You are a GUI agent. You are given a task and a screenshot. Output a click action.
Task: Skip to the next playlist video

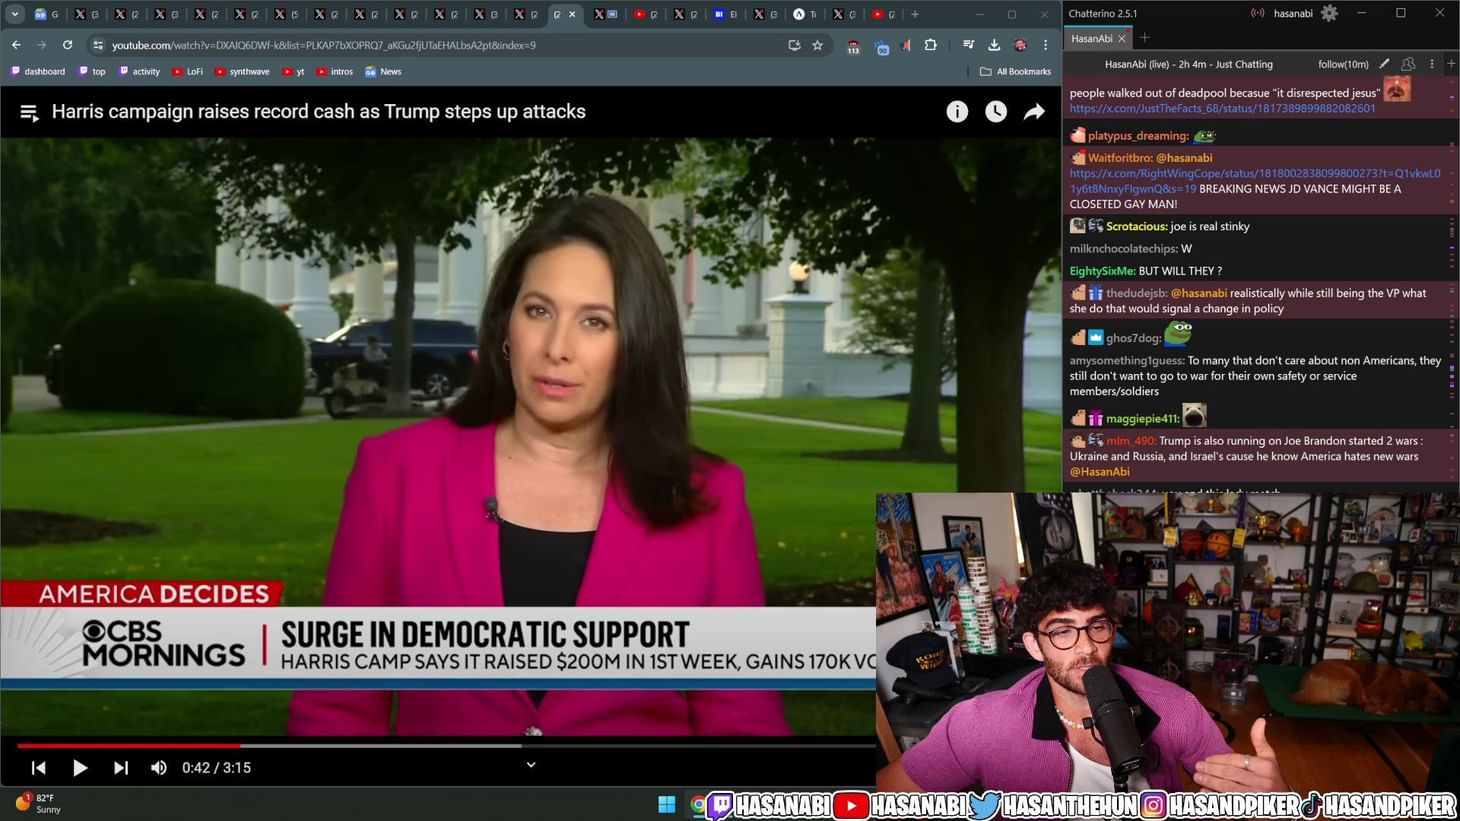[121, 768]
